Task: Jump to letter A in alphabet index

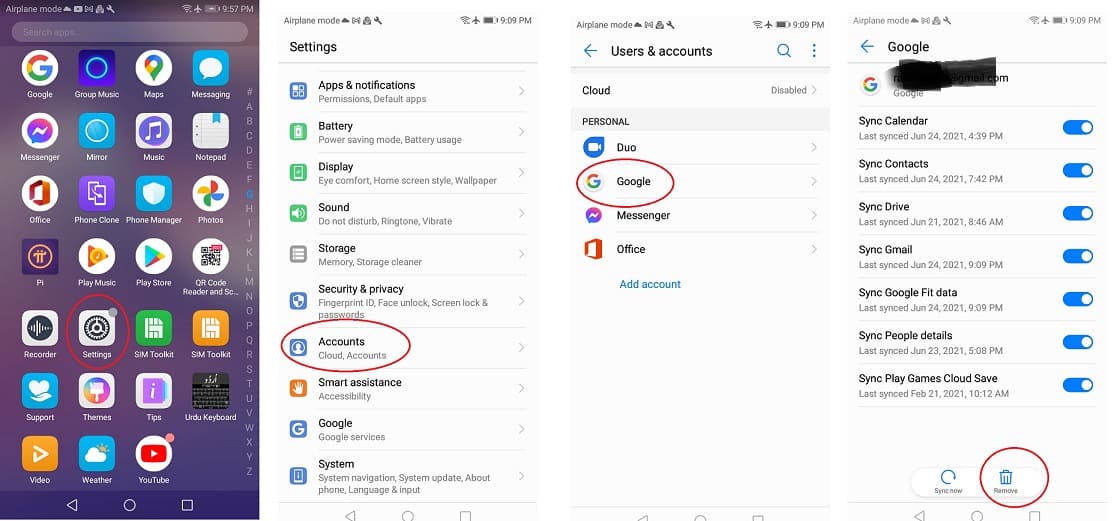Action: click(x=249, y=107)
